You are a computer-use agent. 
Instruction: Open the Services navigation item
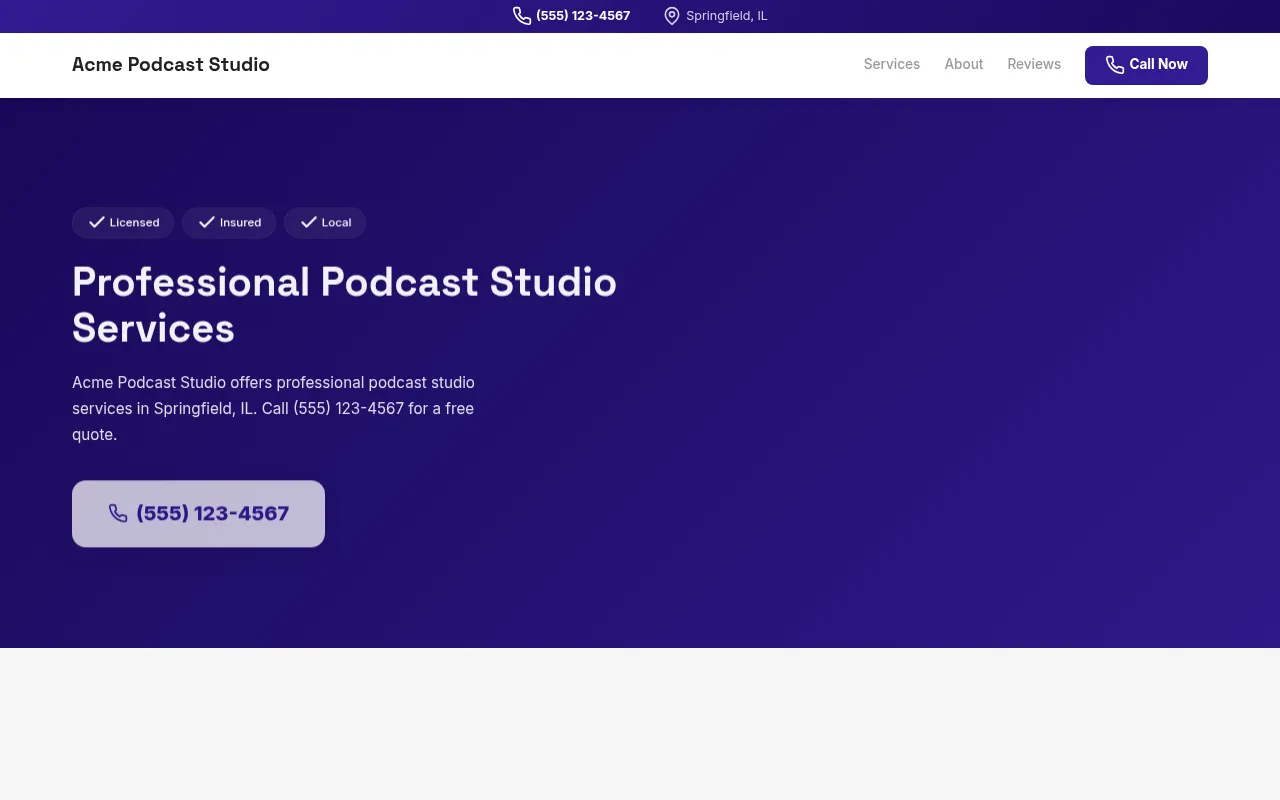[891, 64]
